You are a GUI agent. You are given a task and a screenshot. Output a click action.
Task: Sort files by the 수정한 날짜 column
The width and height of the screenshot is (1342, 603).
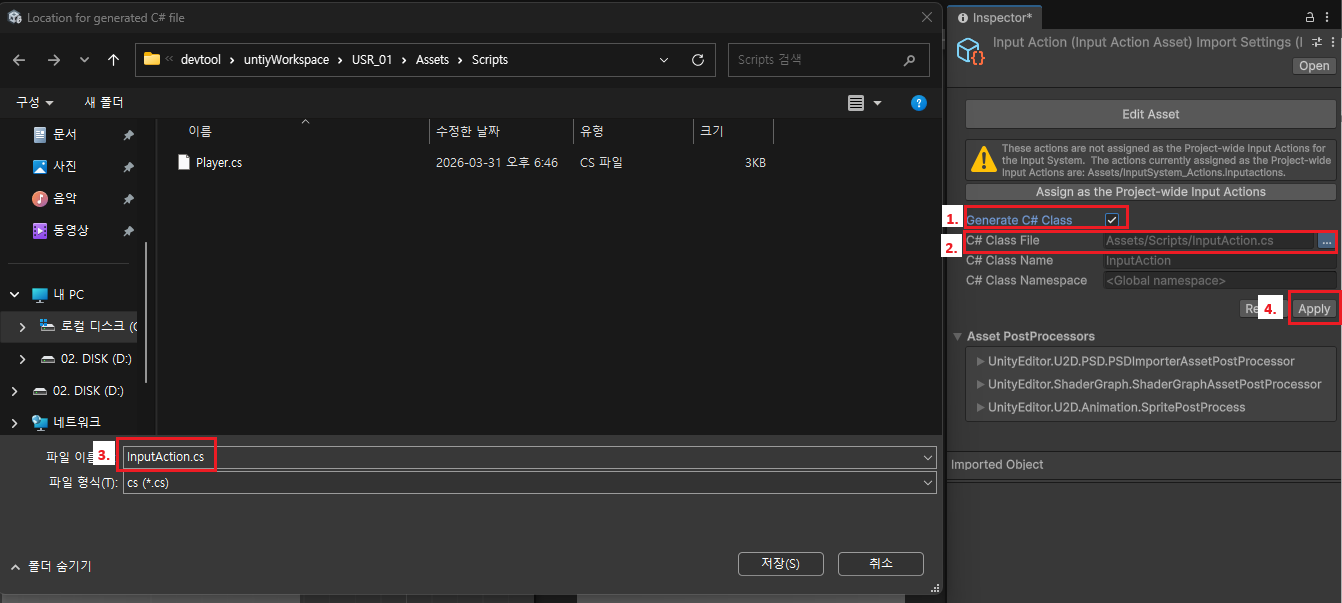coord(468,132)
